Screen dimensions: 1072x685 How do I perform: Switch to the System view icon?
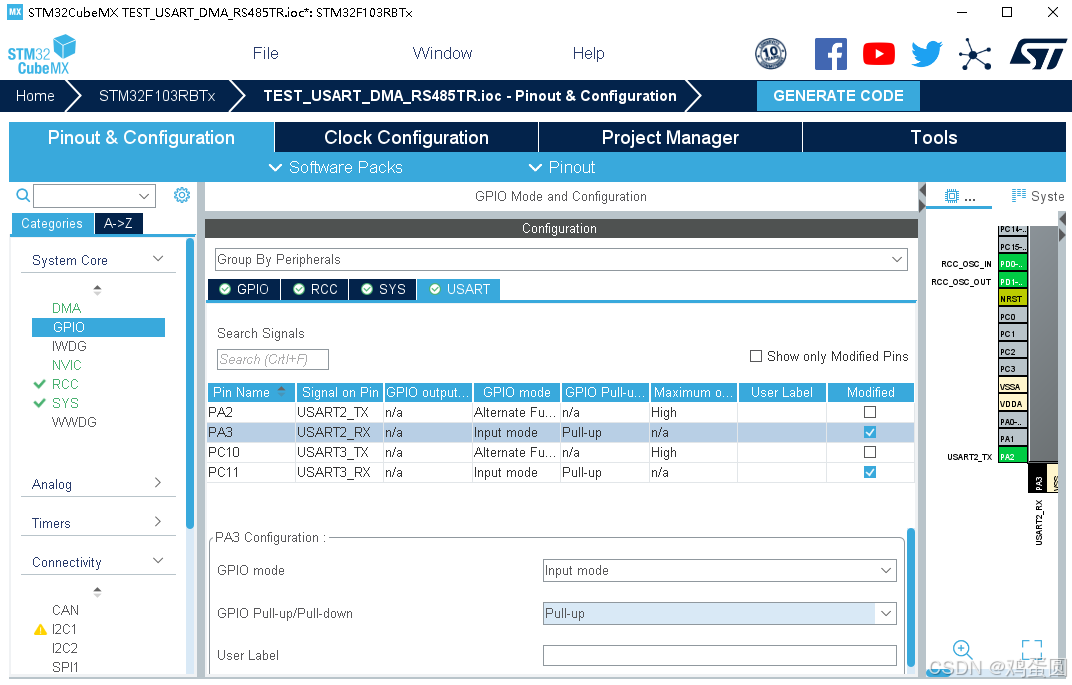(x=1019, y=196)
